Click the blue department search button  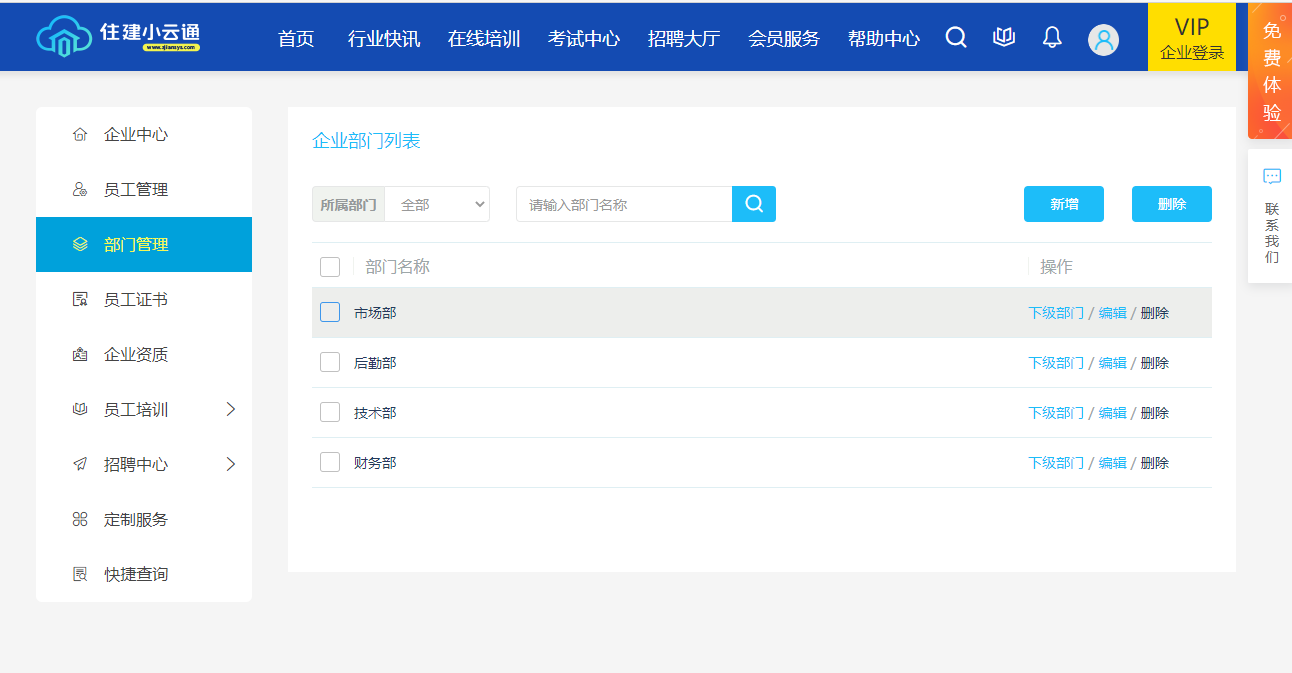coord(754,204)
